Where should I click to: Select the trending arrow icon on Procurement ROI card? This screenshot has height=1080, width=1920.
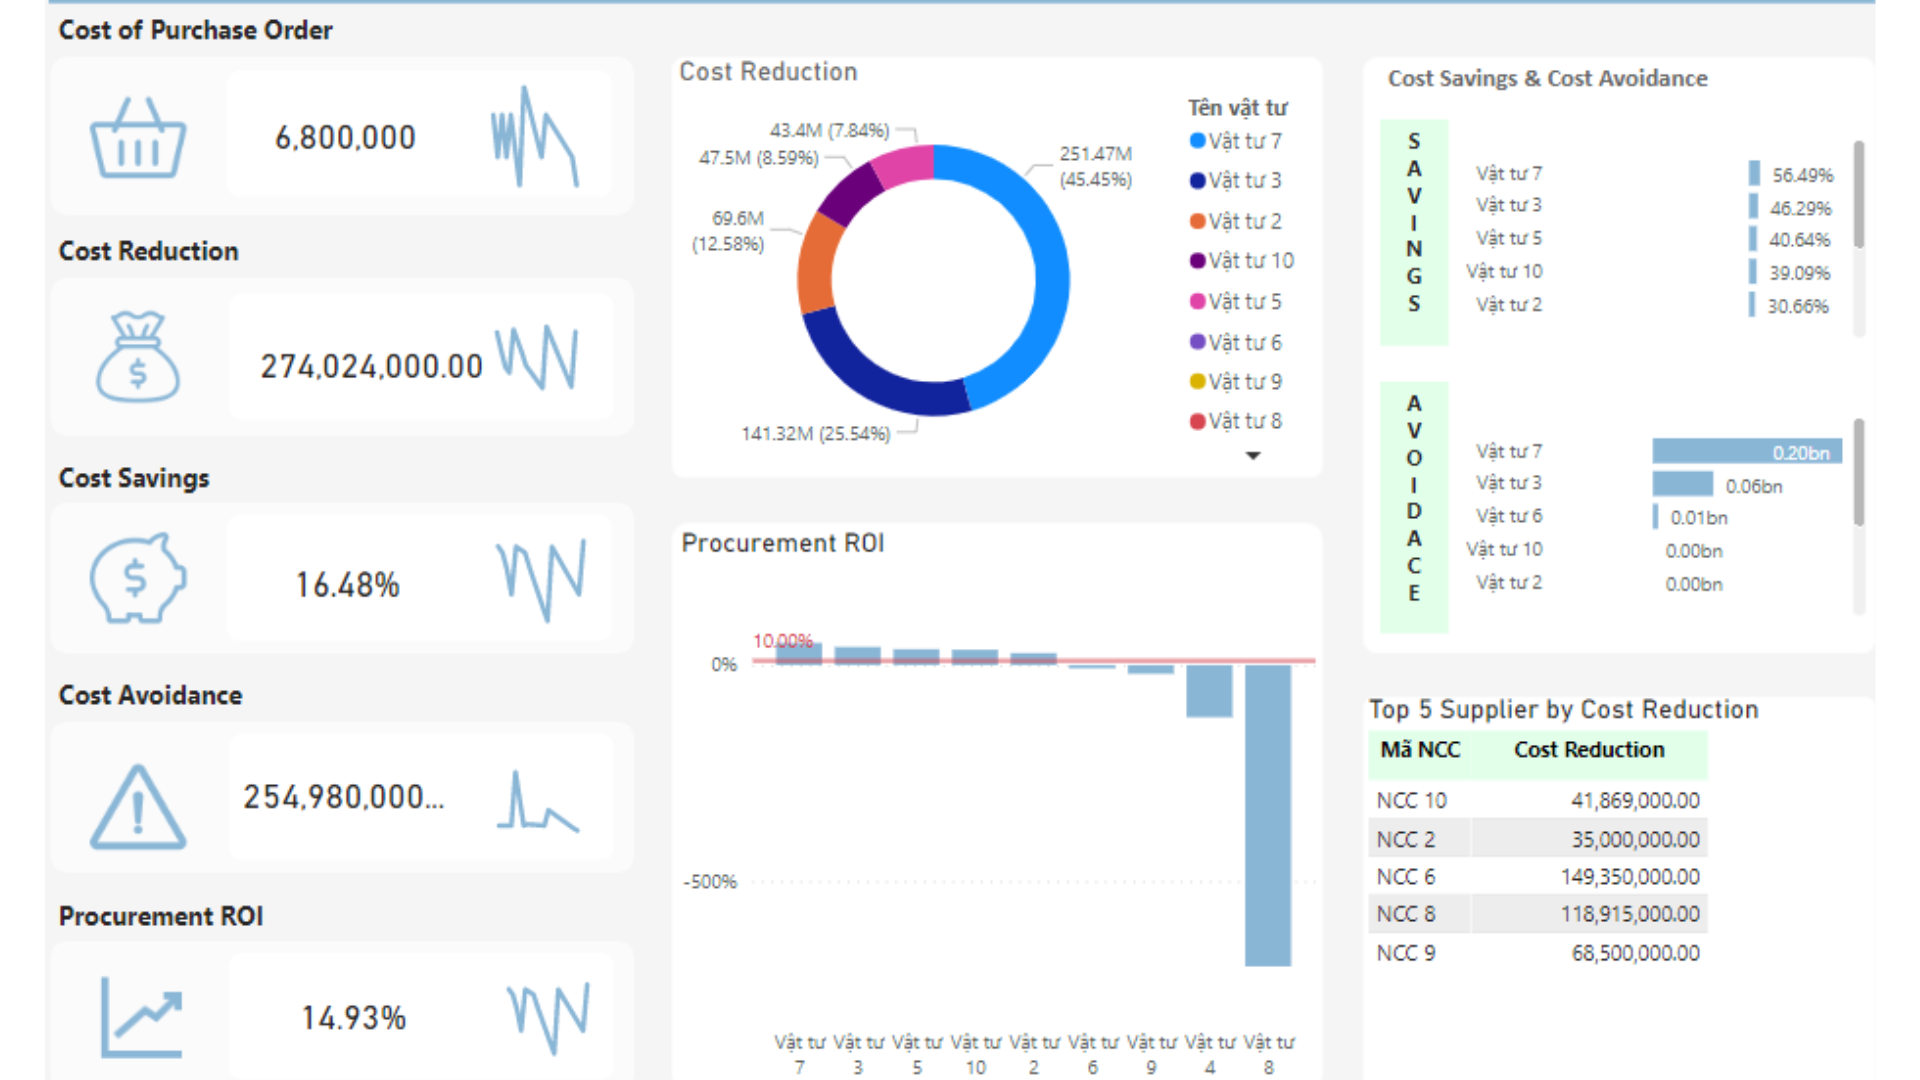(140, 1015)
